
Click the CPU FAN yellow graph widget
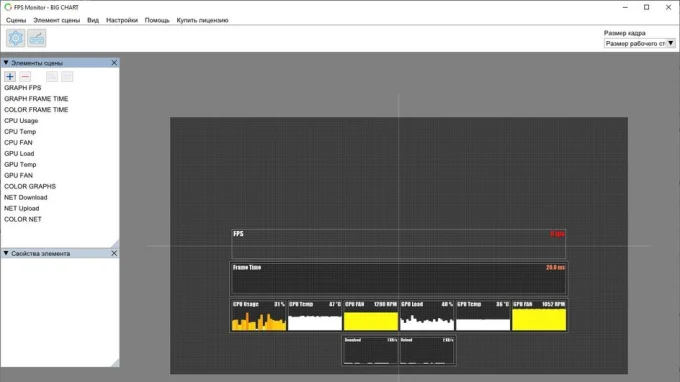tap(371, 316)
